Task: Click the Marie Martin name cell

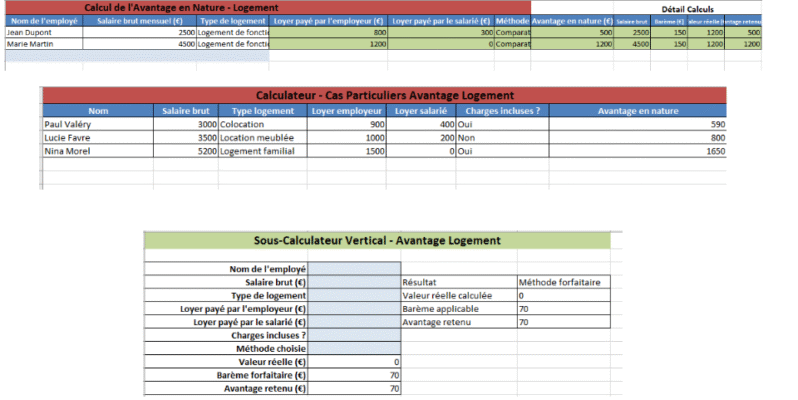Action: point(42,44)
